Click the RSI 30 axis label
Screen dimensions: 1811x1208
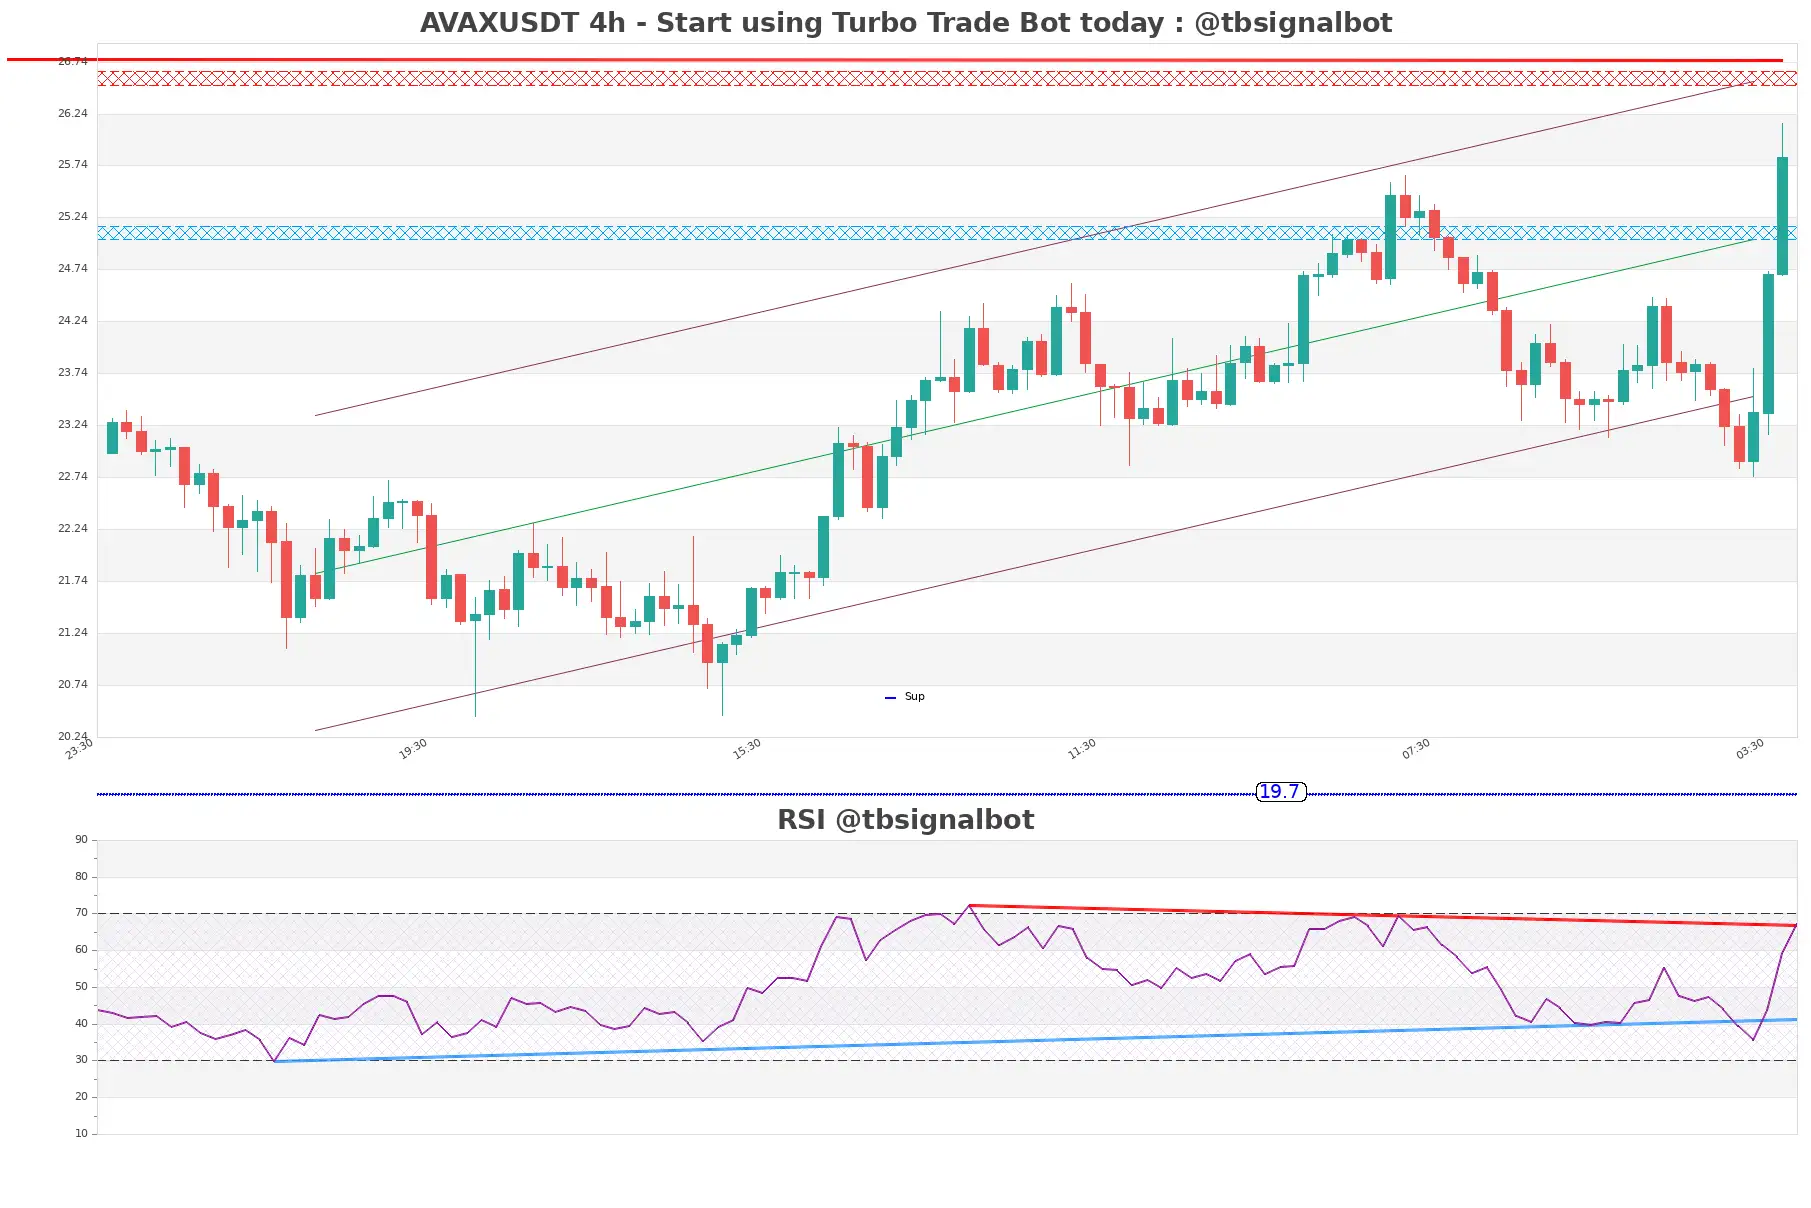pyautogui.click(x=81, y=1060)
